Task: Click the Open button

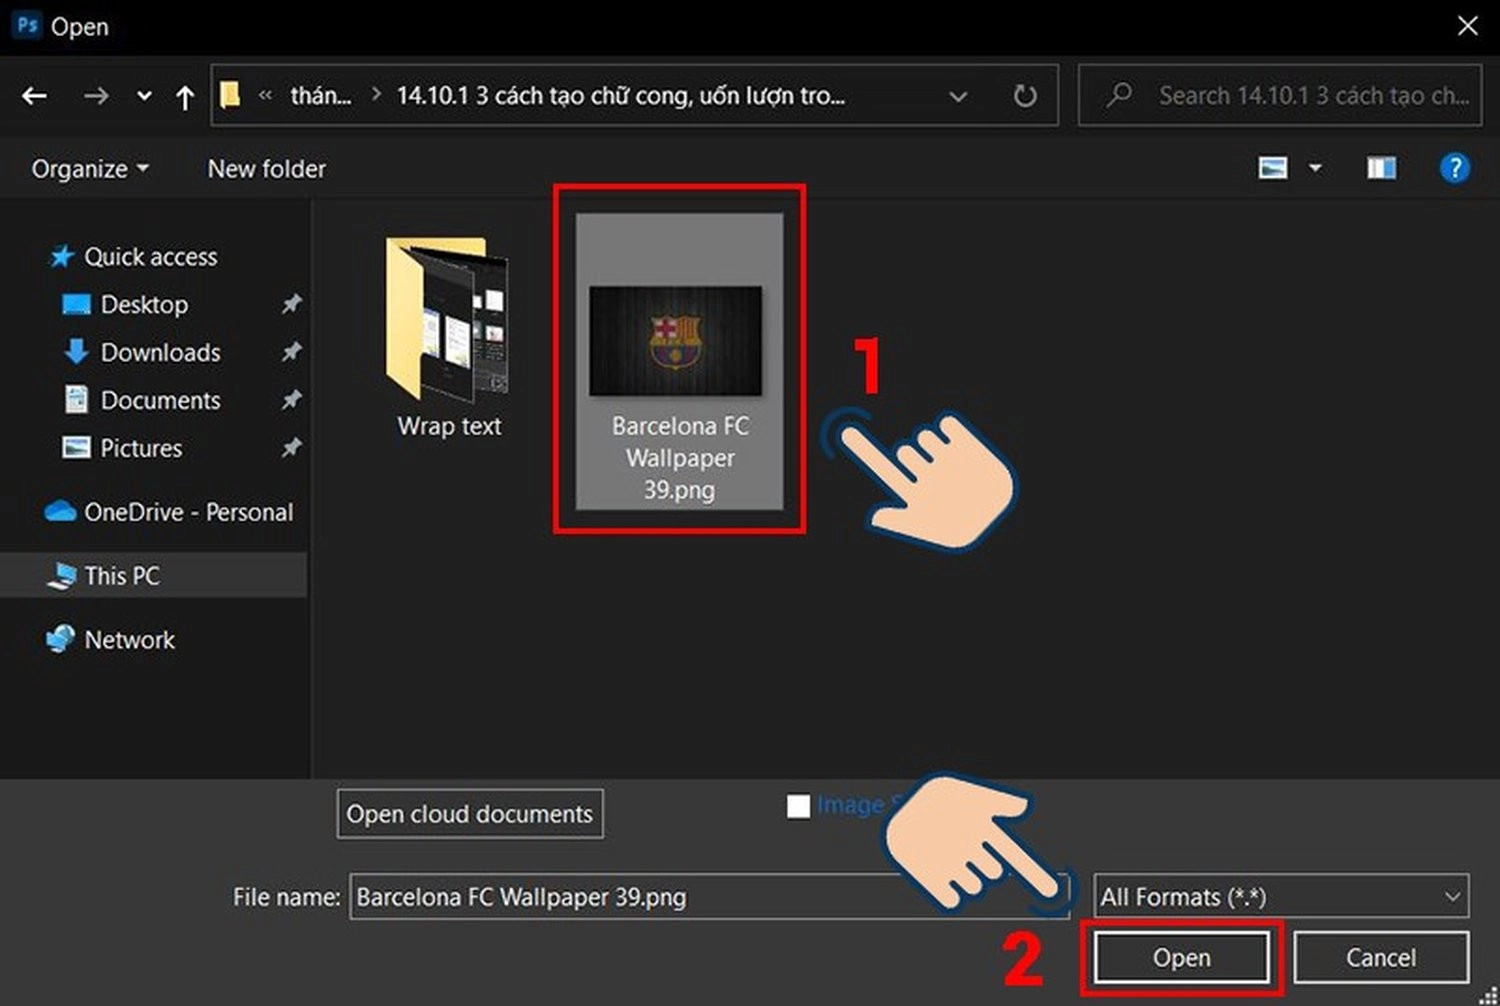Action: pyautogui.click(x=1181, y=958)
